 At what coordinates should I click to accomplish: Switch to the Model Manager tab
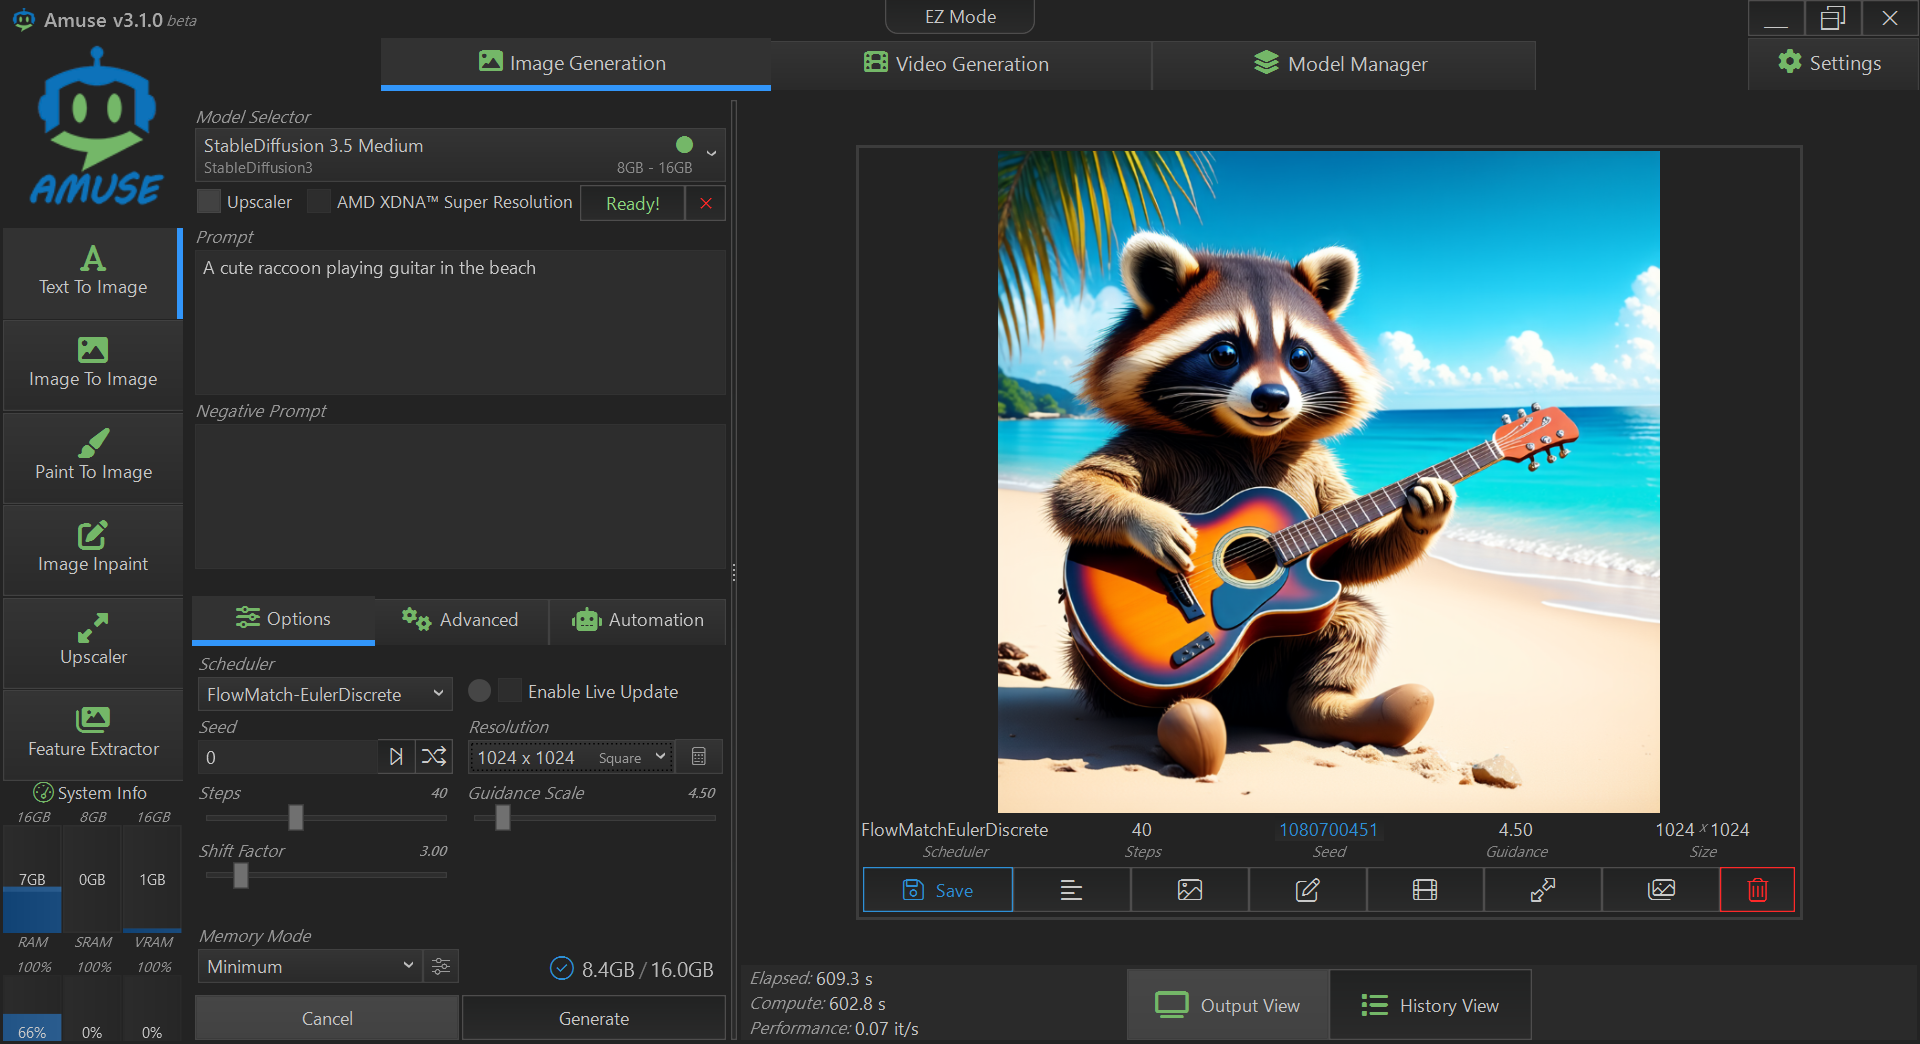[x=1343, y=63]
